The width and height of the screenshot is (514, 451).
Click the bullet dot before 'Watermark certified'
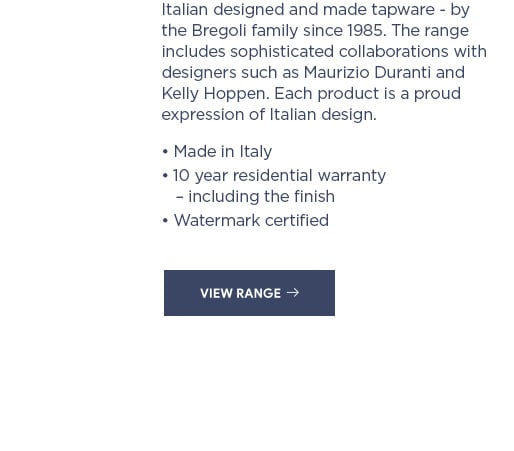click(165, 220)
